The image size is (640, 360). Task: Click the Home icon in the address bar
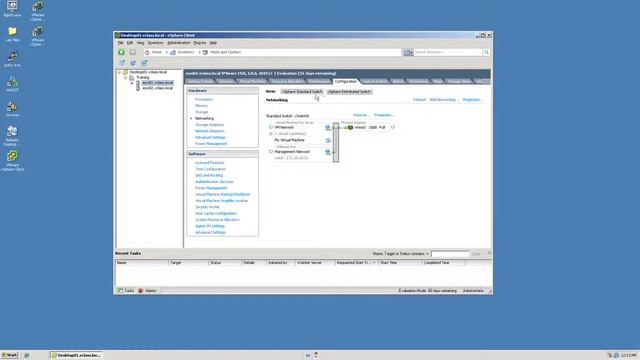click(x=147, y=52)
